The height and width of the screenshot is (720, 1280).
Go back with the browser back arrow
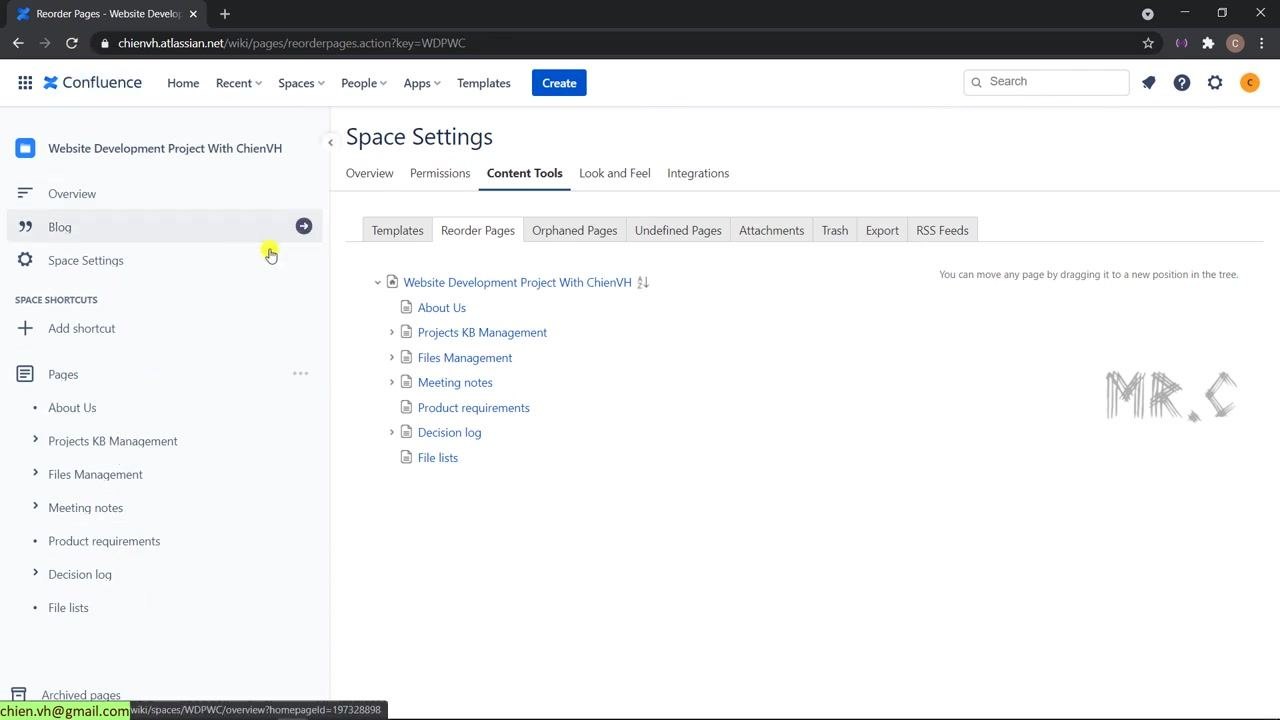(x=18, y=43)
